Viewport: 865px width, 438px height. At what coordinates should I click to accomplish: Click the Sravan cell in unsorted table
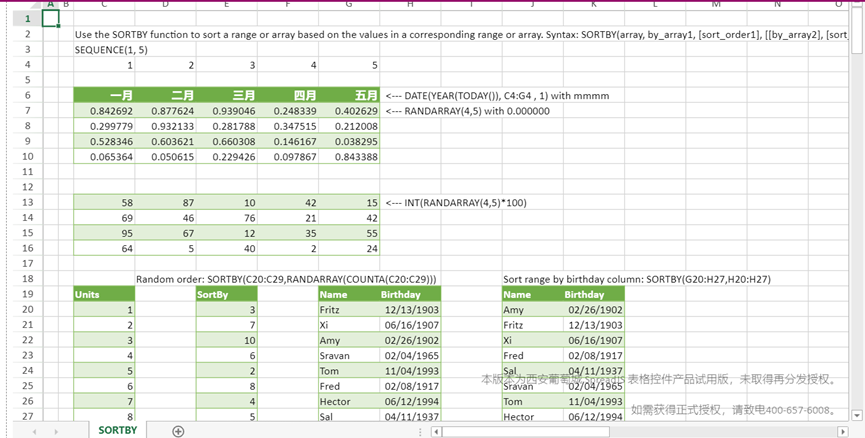[x=349, y=355]
